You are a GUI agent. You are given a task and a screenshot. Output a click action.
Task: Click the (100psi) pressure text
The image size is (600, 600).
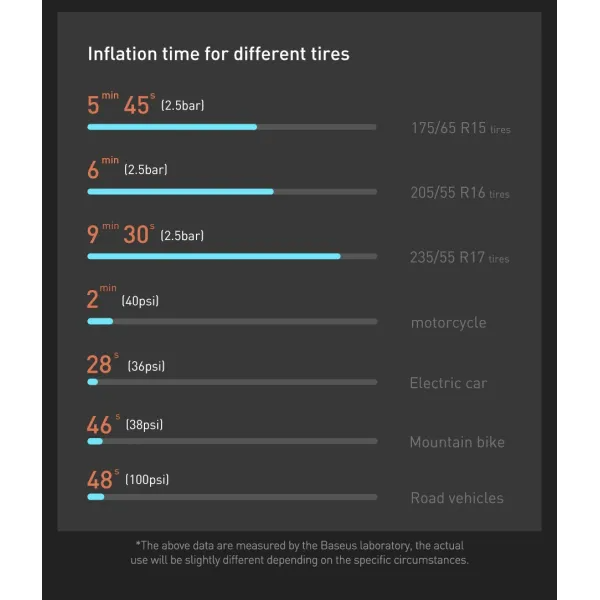point(147,479)
